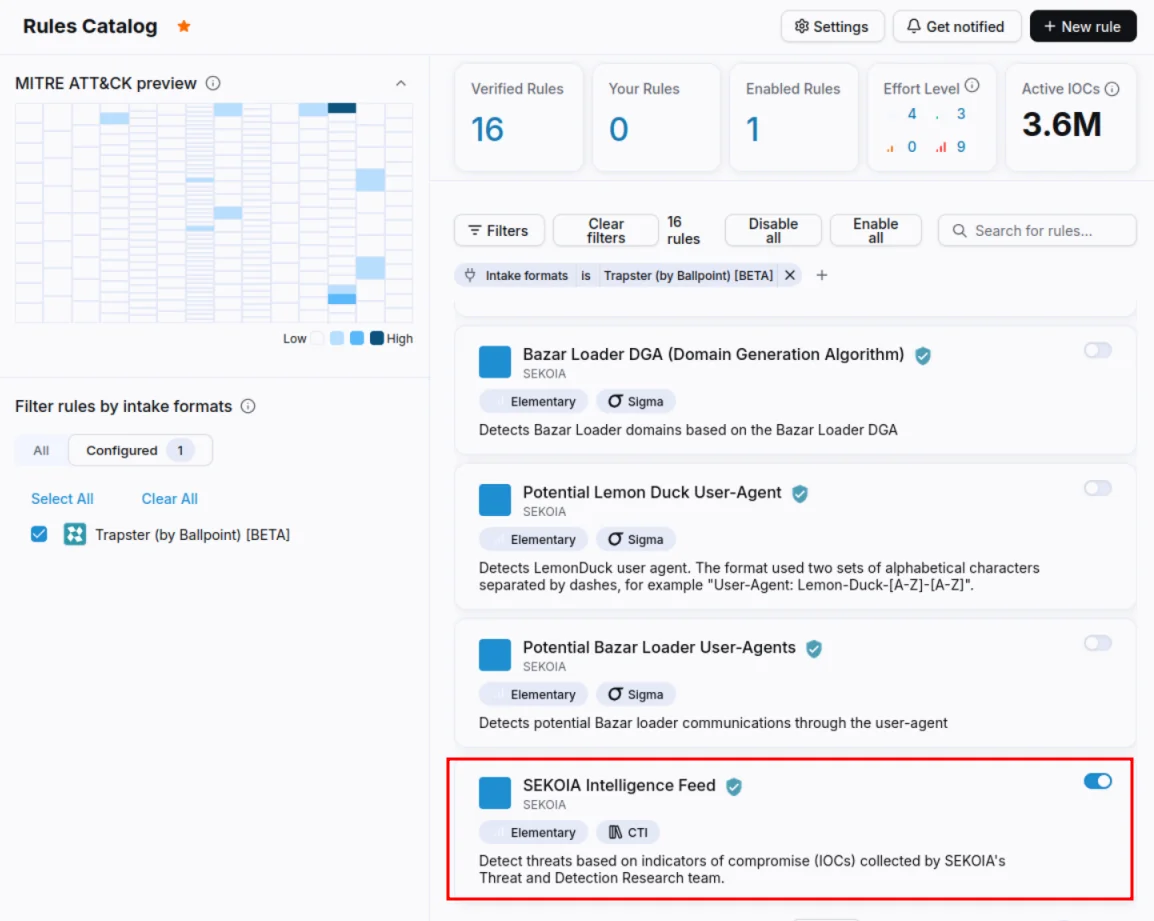Add another filter with plus icon
Viewport: 1154px width, 921px height.
[x=822, y=275]
